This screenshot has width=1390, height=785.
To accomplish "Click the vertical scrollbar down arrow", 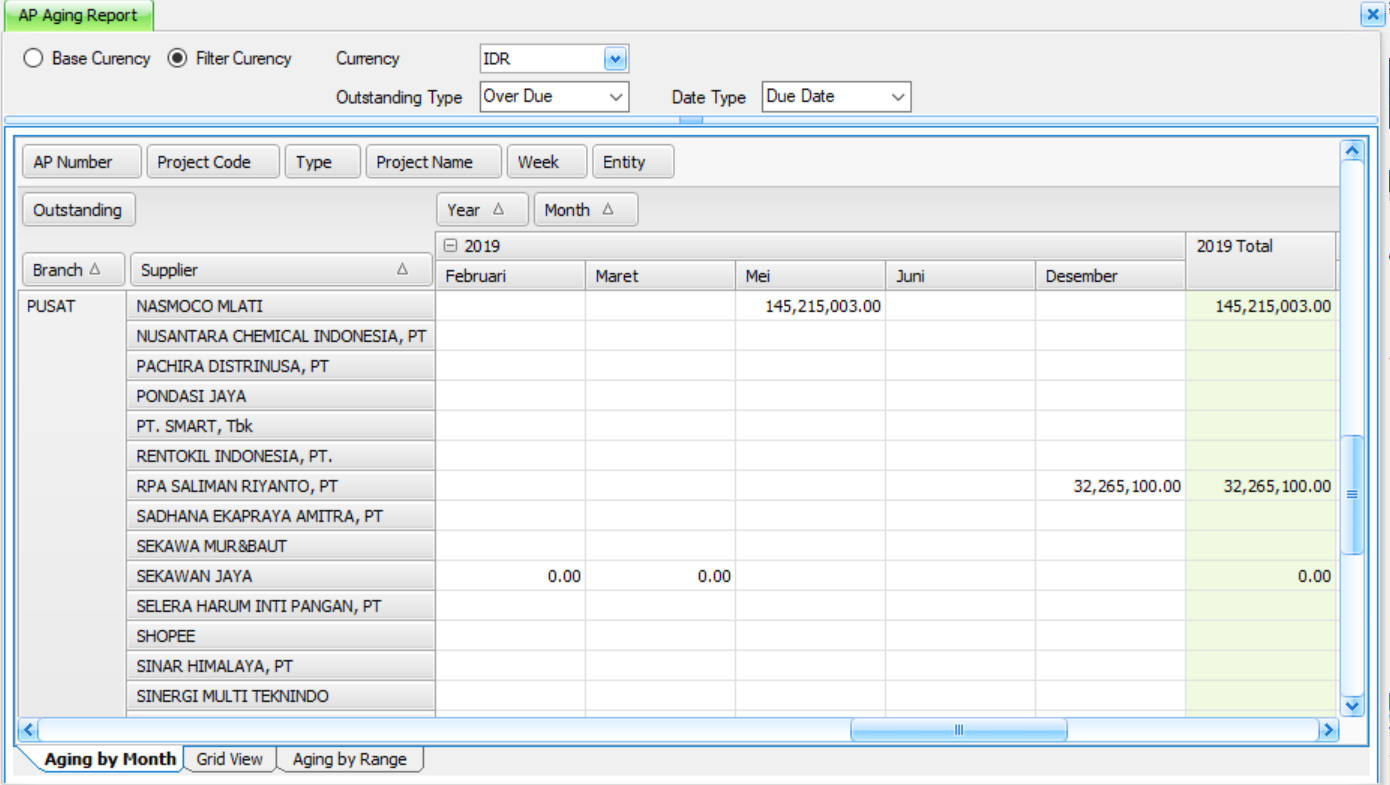I will point(1352,706).
